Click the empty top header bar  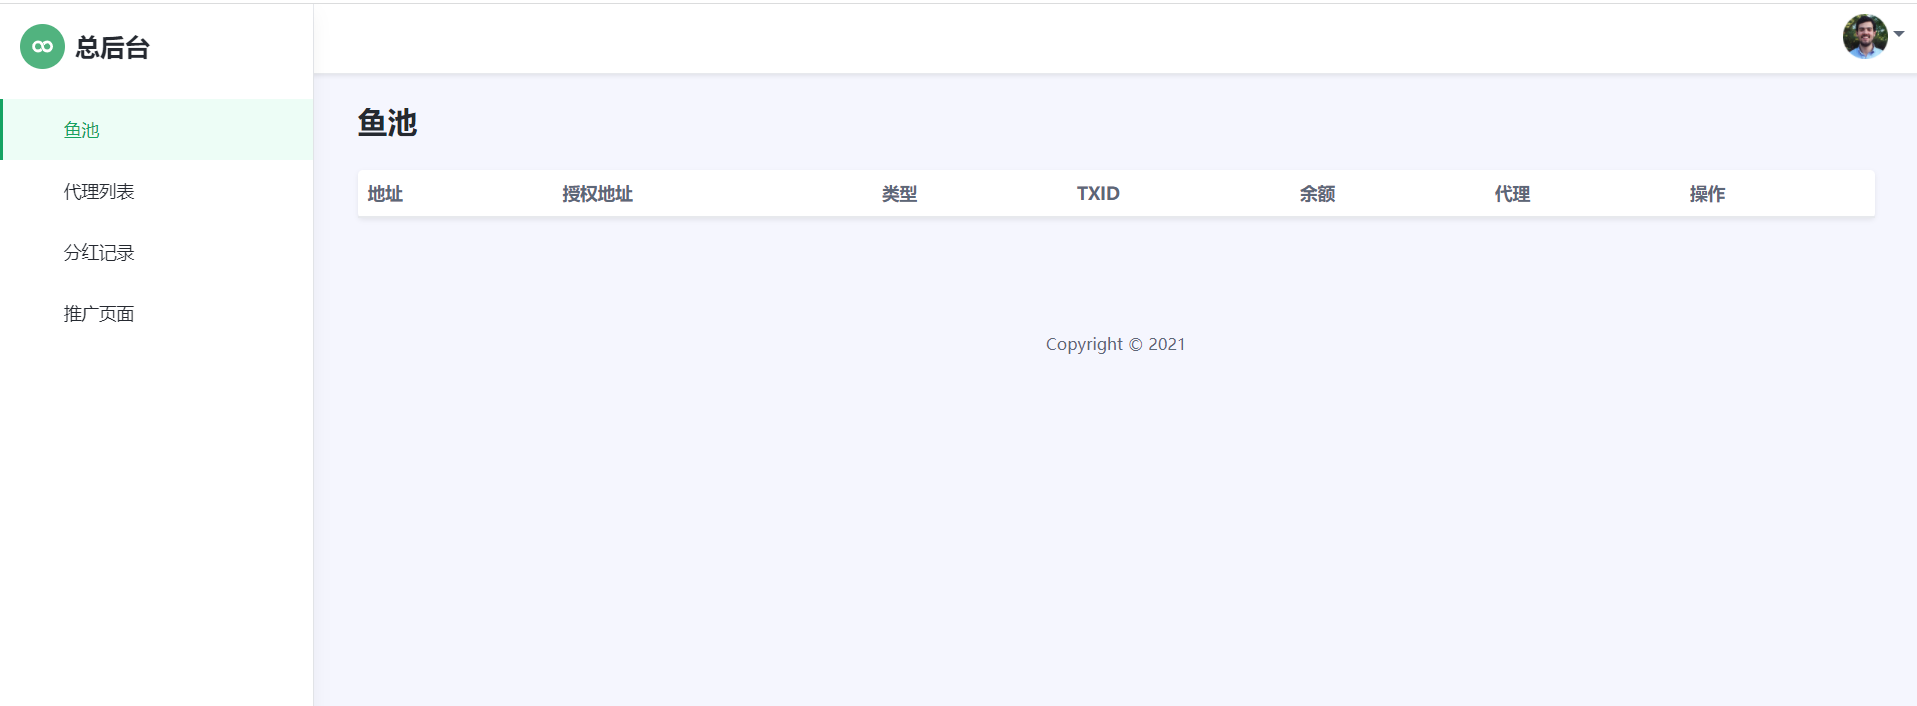(1000, 39)
